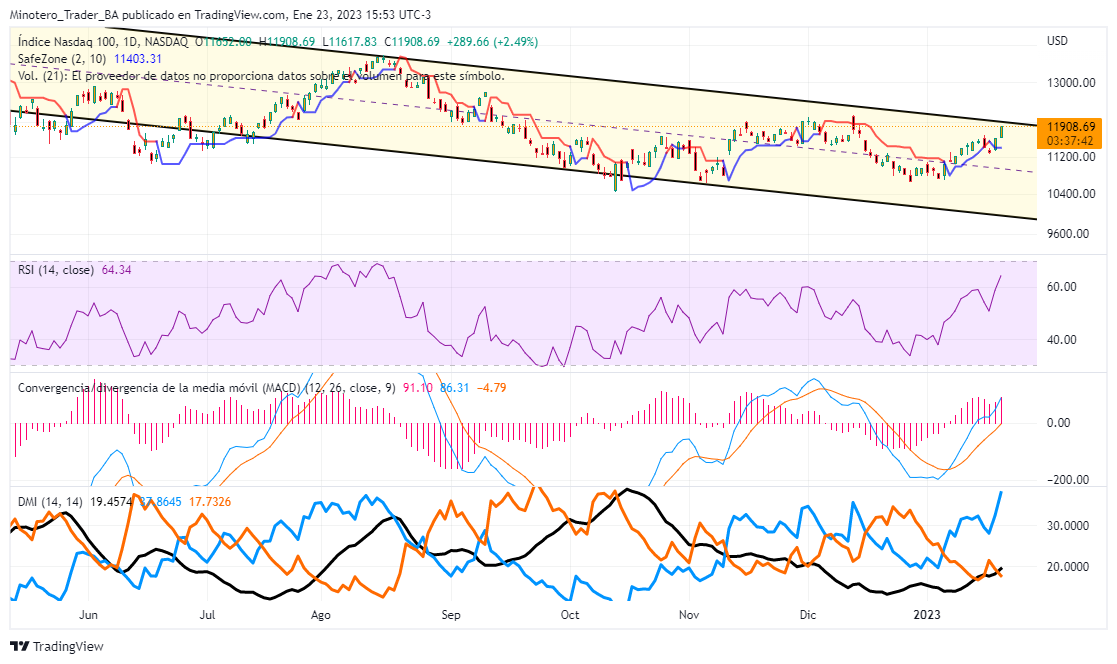Image resolution: width=1117 pixels, height=664 pixels.
Task: Click the 11200.00 price axis label
Action: (1071, 157)
